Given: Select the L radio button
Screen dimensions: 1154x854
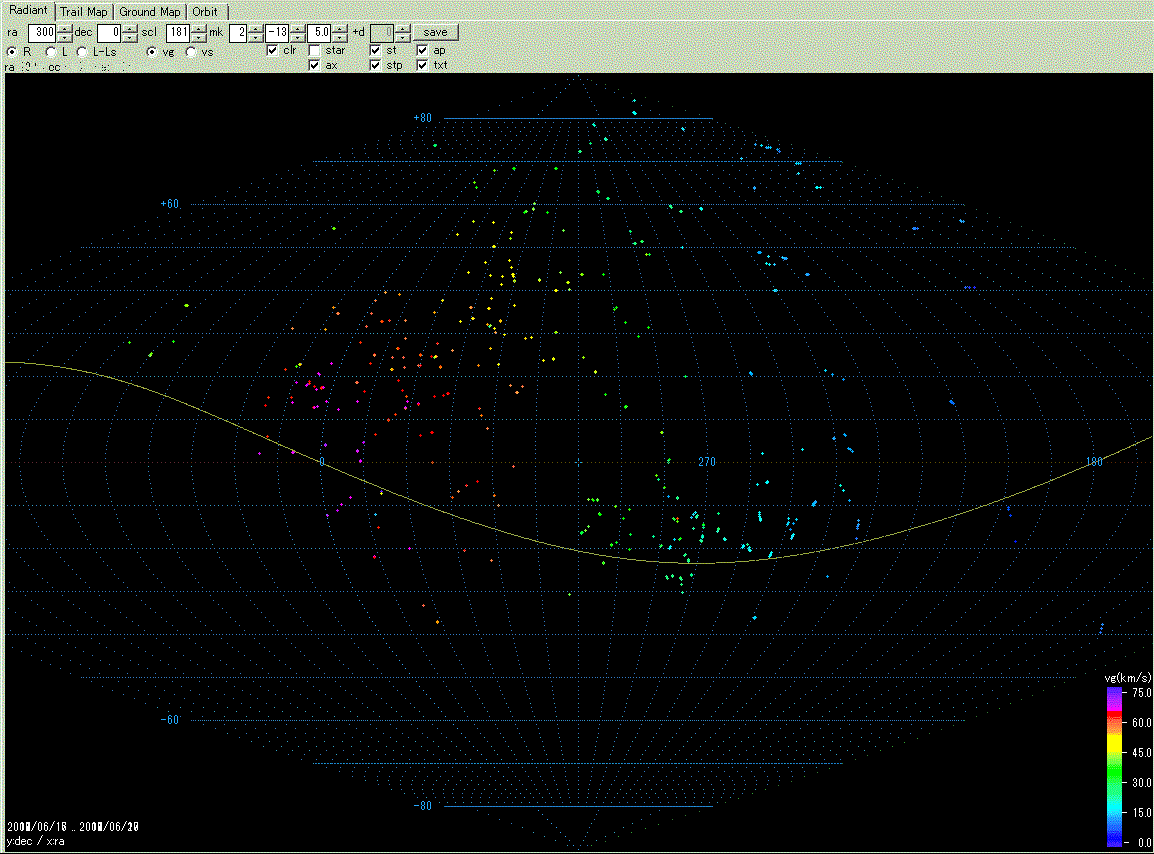Looking at the screenshot, I should click(x=51, y=51).
